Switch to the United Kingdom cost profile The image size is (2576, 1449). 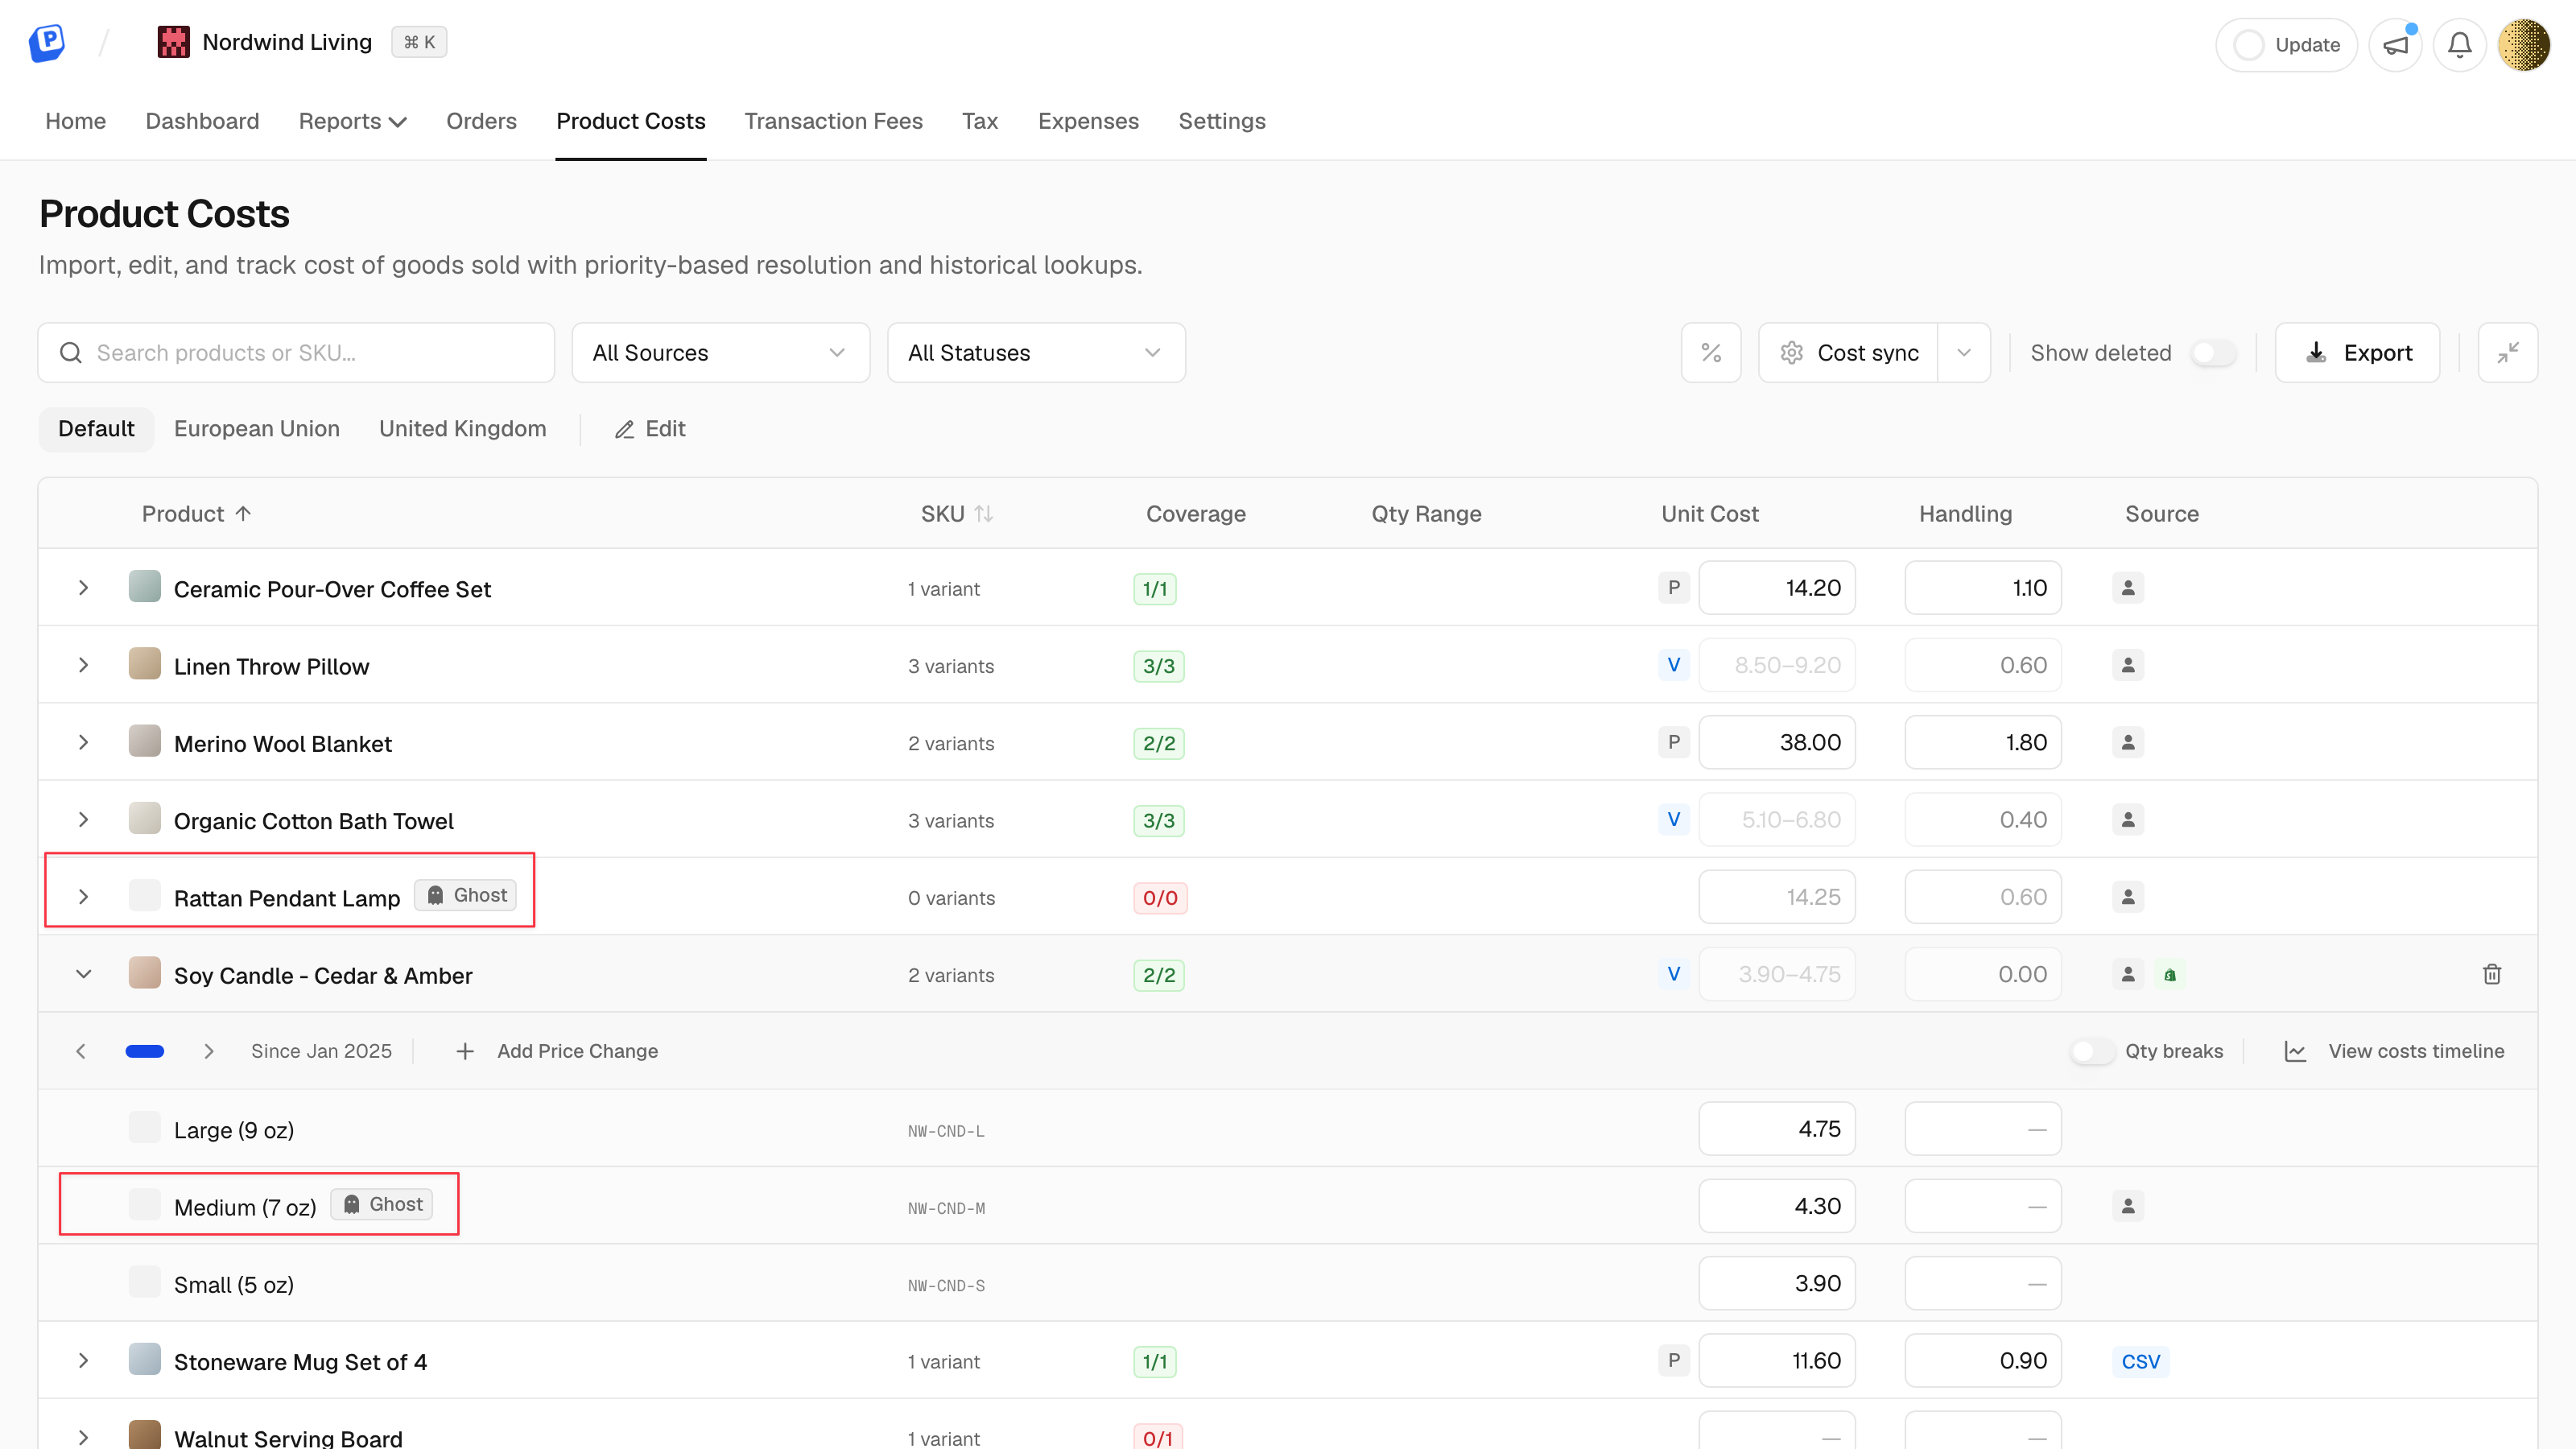tap(463, 429)
